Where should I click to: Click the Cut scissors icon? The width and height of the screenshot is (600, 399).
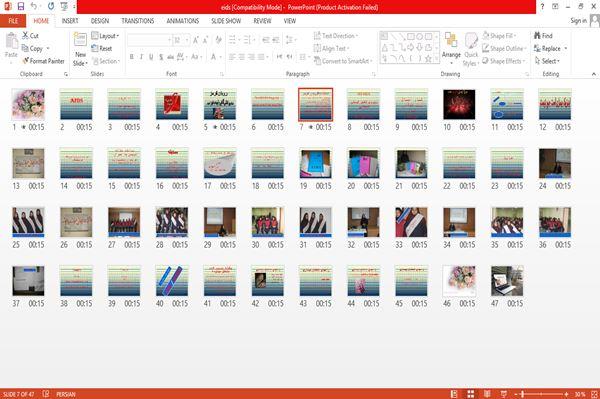[25, 35]
